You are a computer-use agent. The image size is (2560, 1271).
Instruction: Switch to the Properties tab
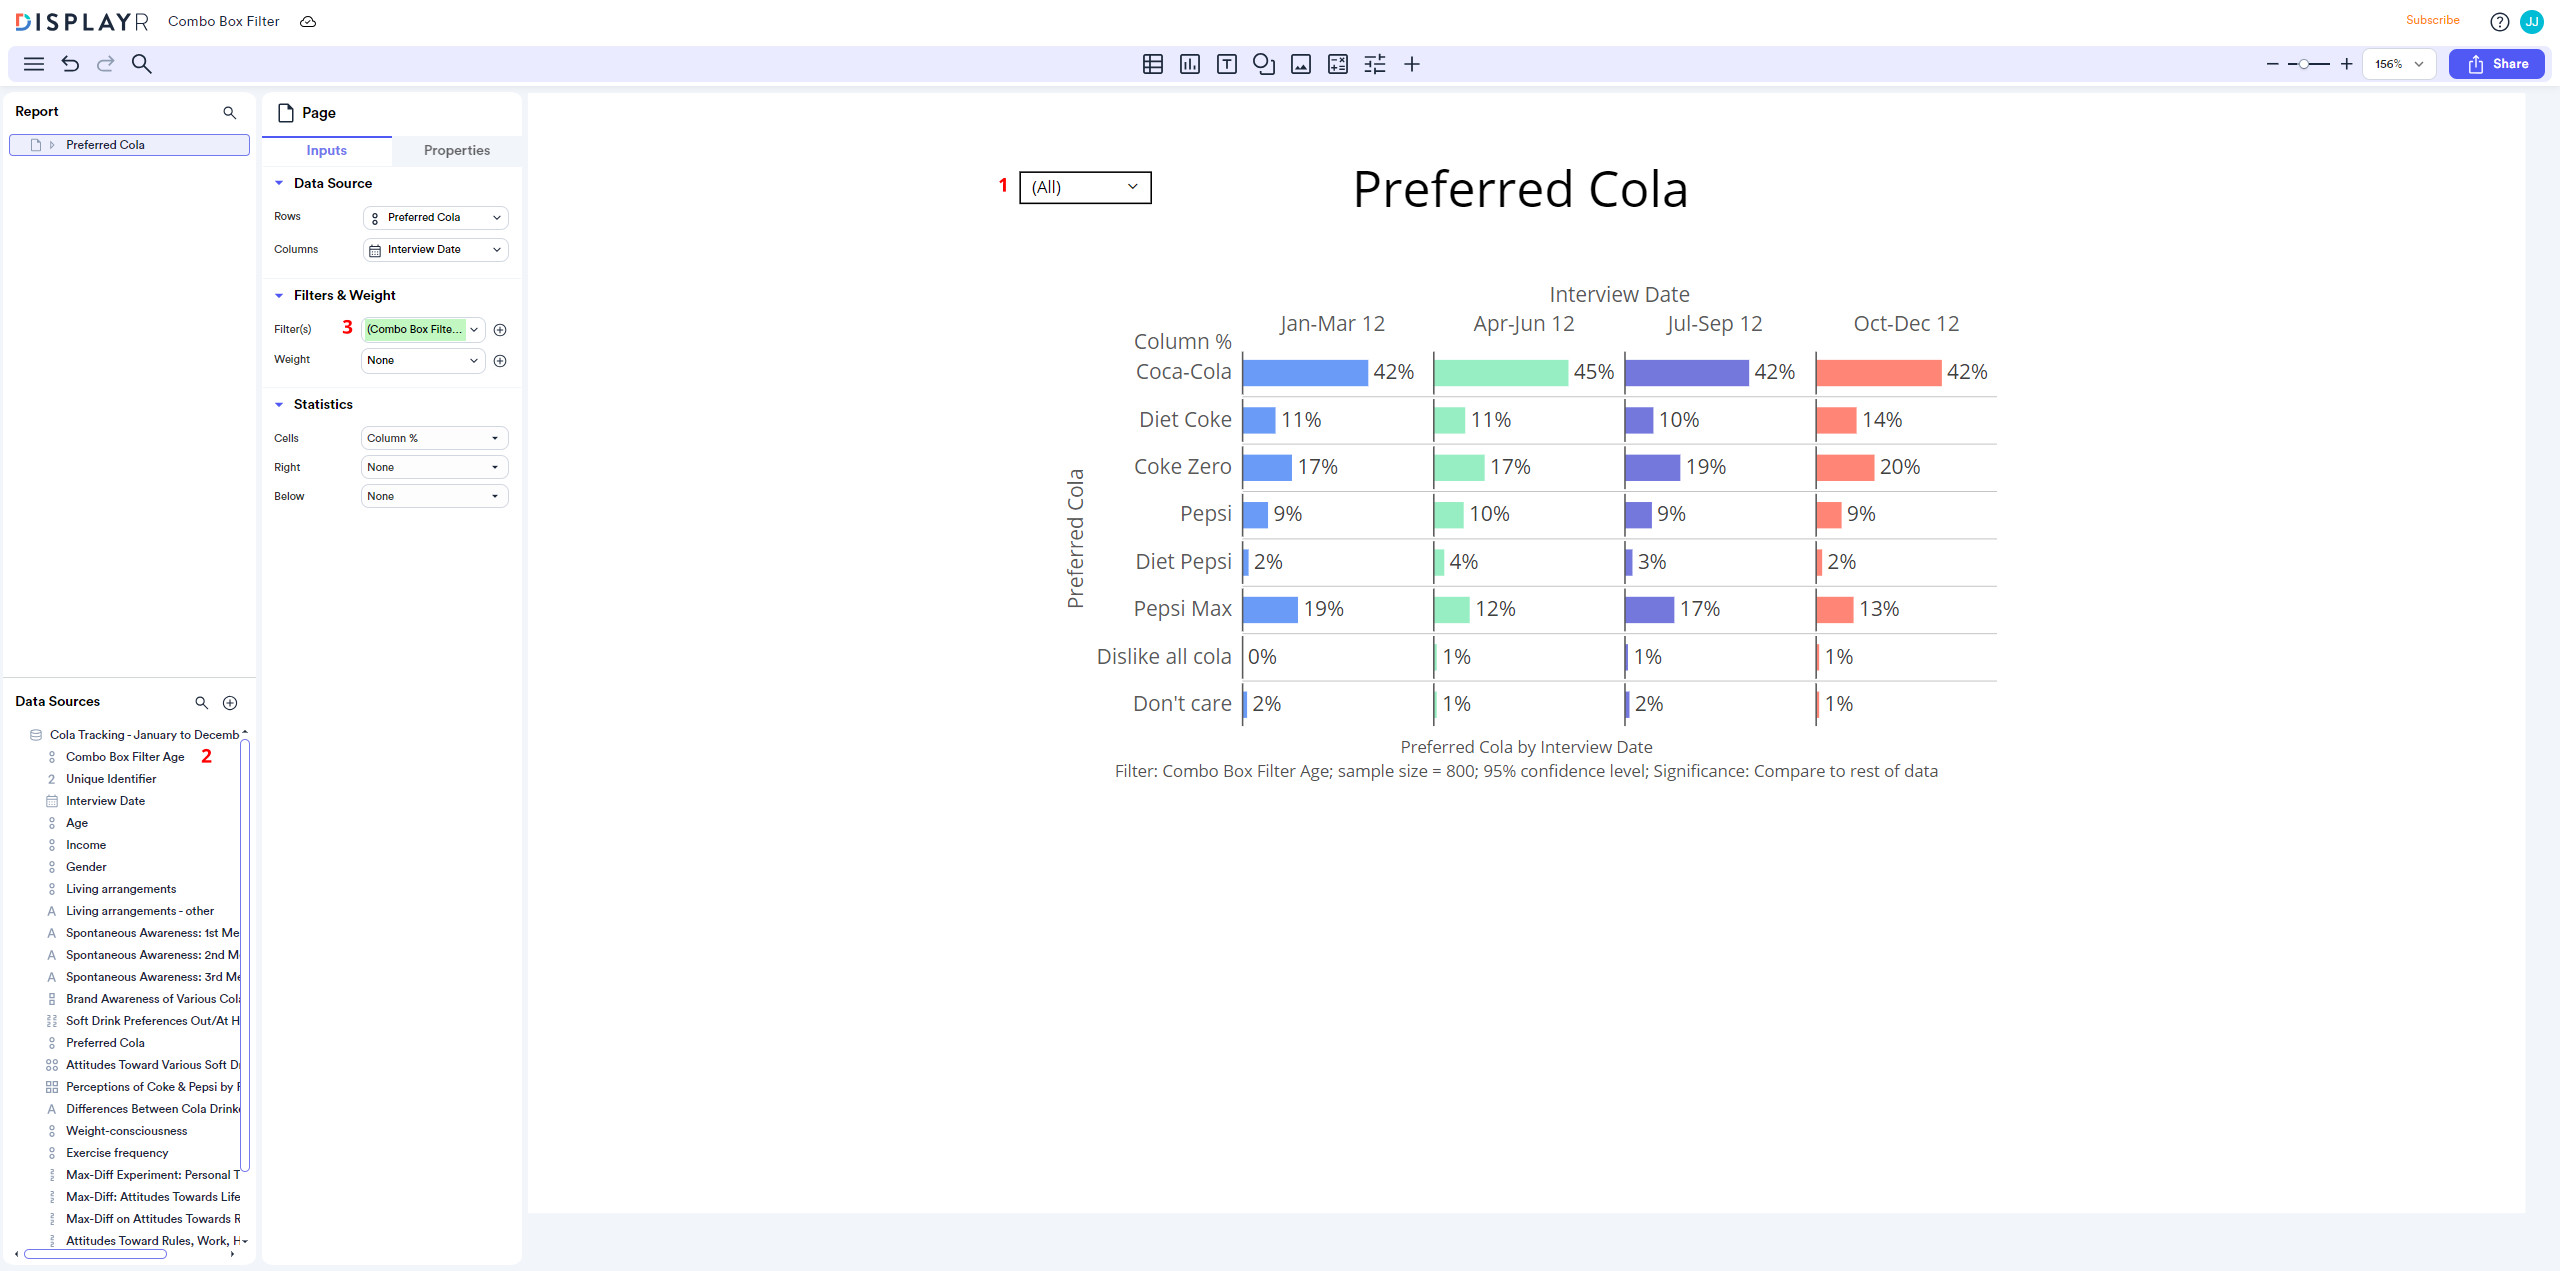point(456,150)
